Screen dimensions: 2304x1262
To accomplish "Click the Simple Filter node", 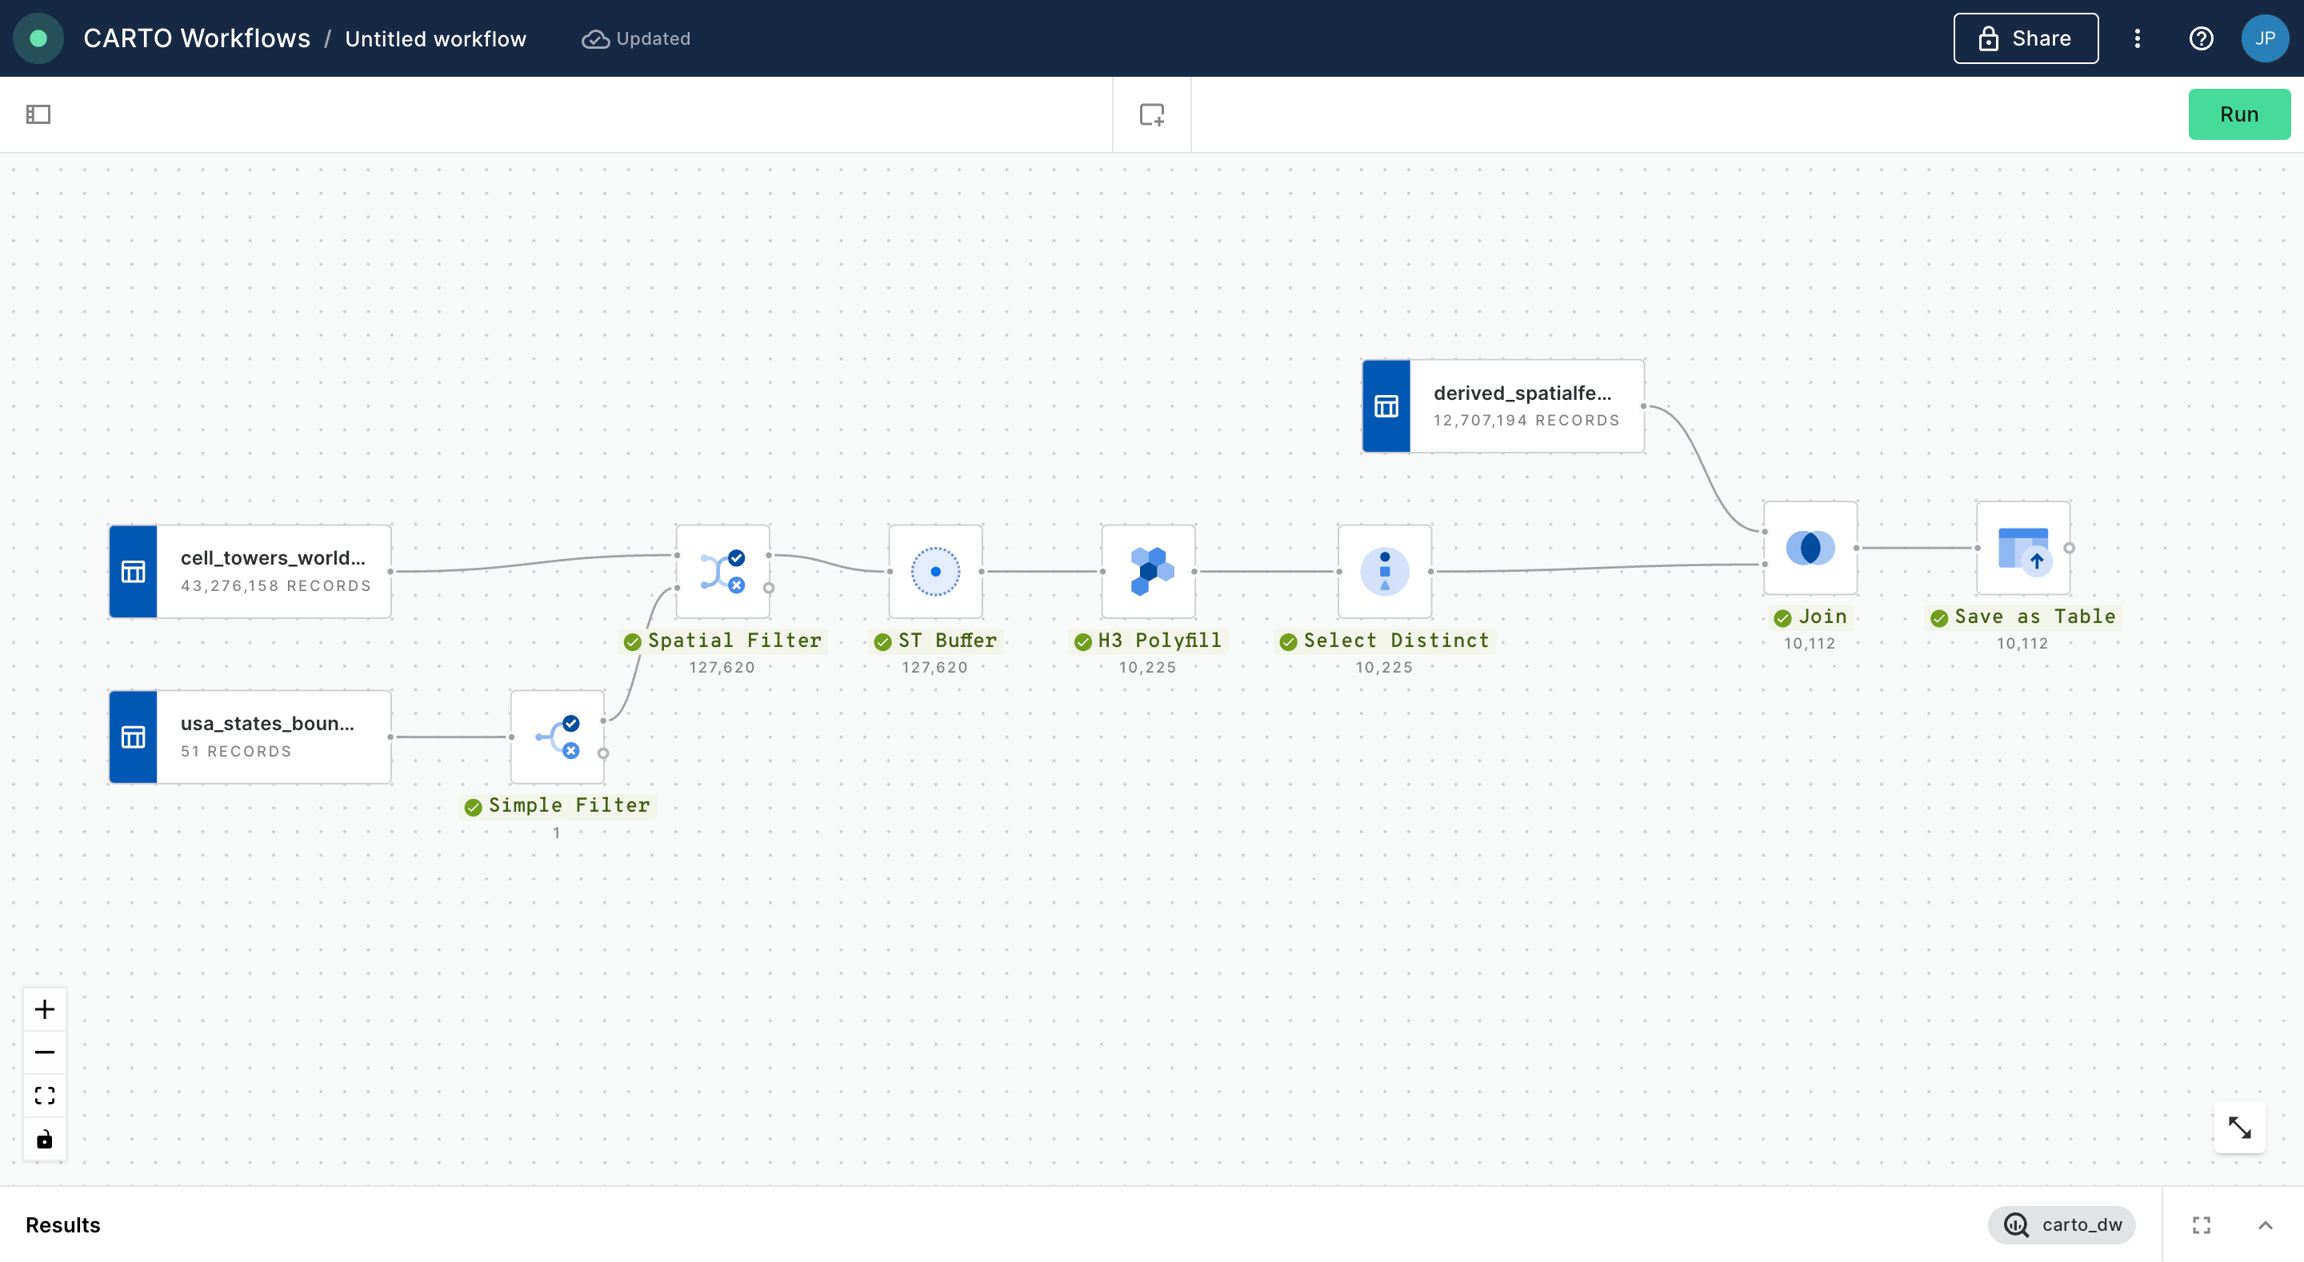I will click(x=557, y=737).
